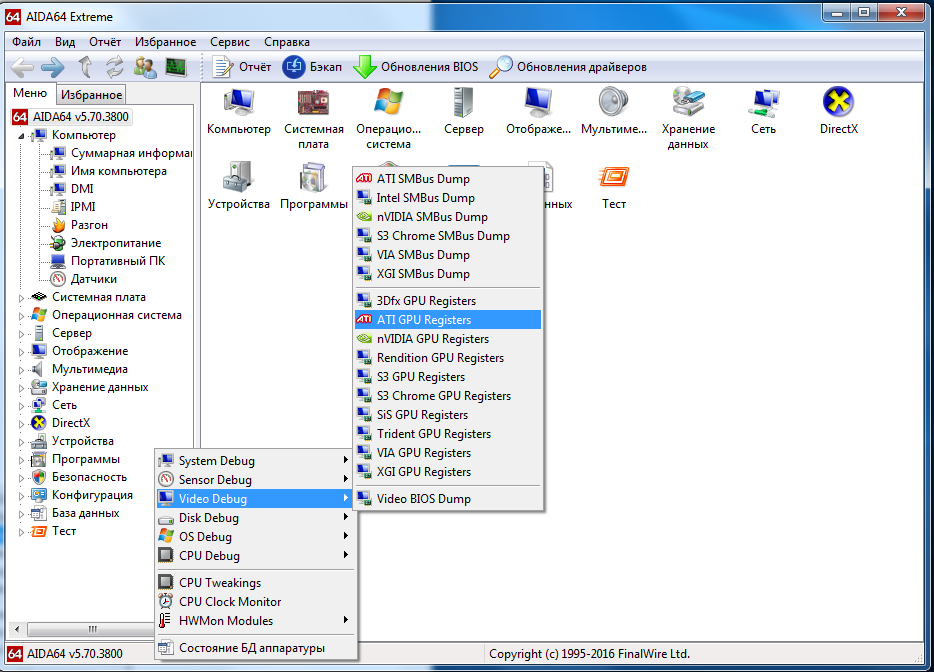This screenshot has height=672, width=934.
Task: Expand the Сервер tree node
Action: tap(21, 334)
